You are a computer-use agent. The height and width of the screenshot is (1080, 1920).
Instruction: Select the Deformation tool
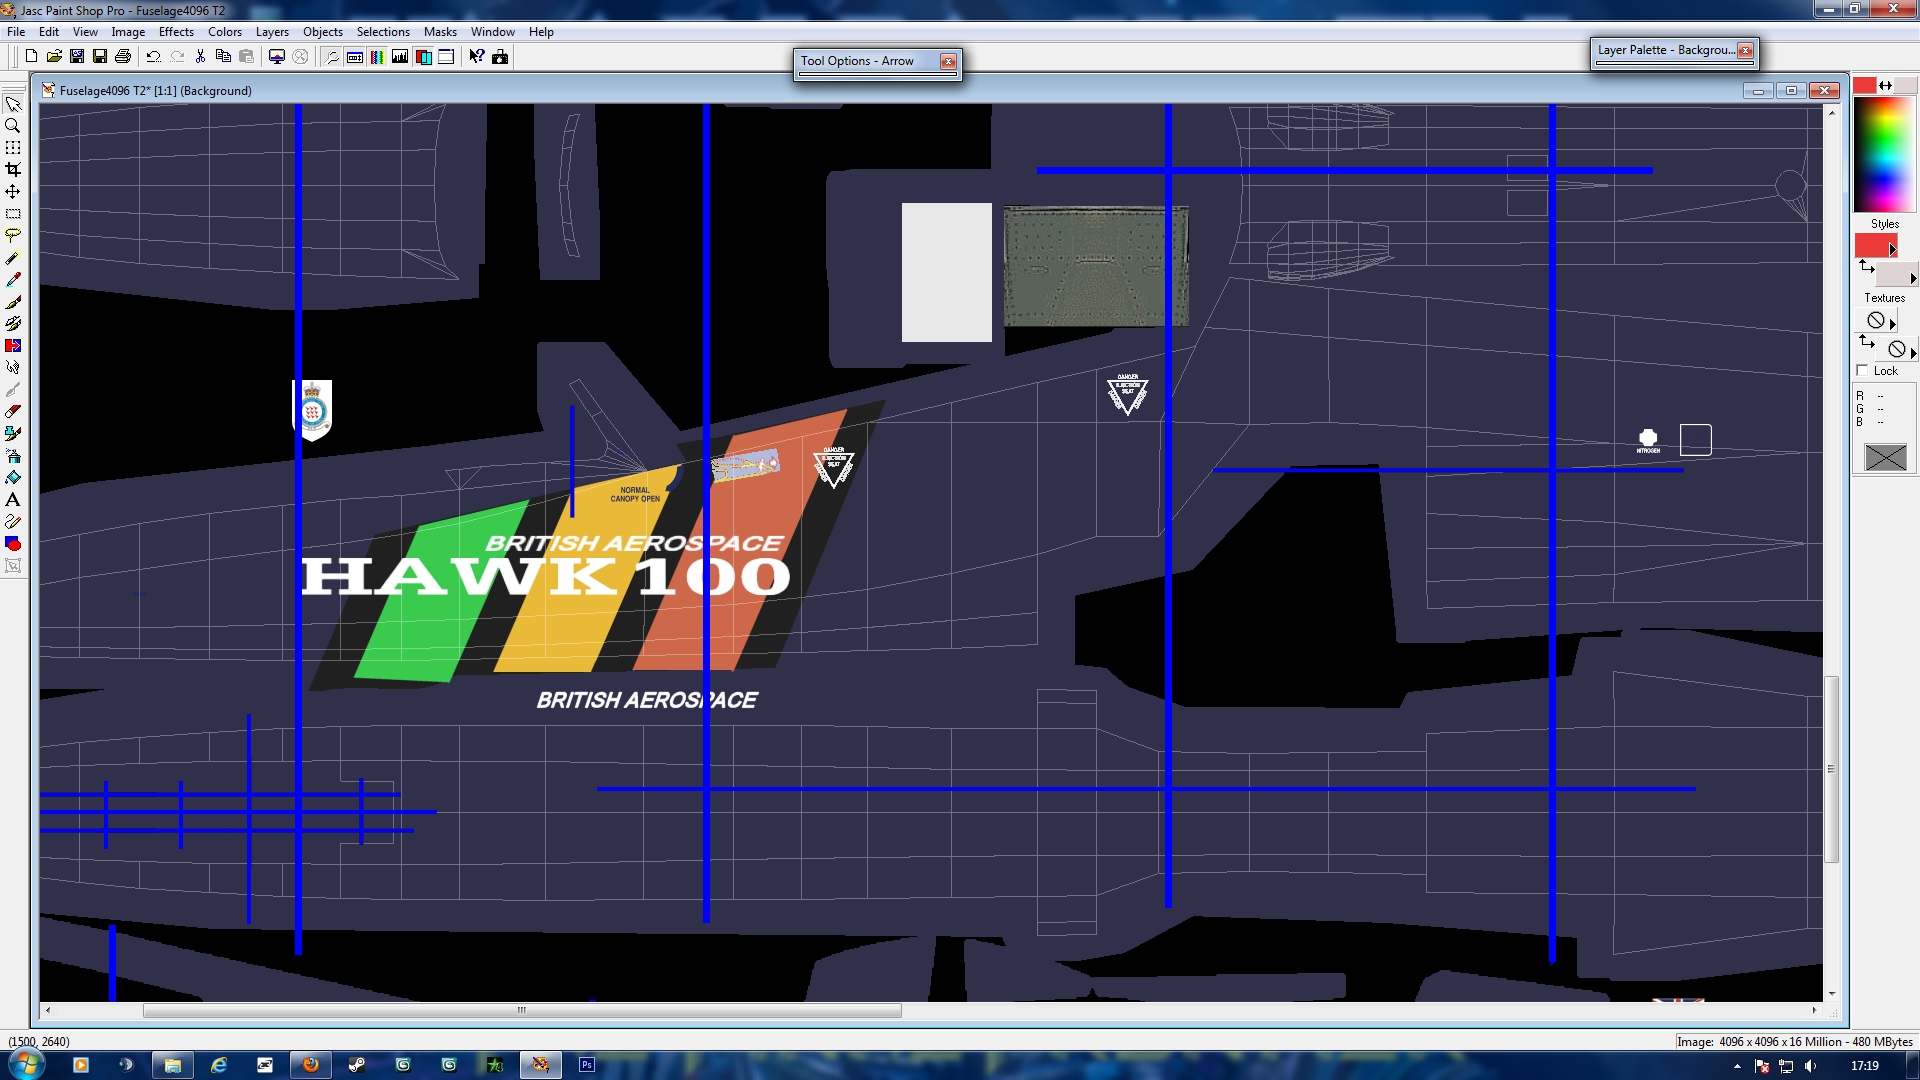click(13, 148)
